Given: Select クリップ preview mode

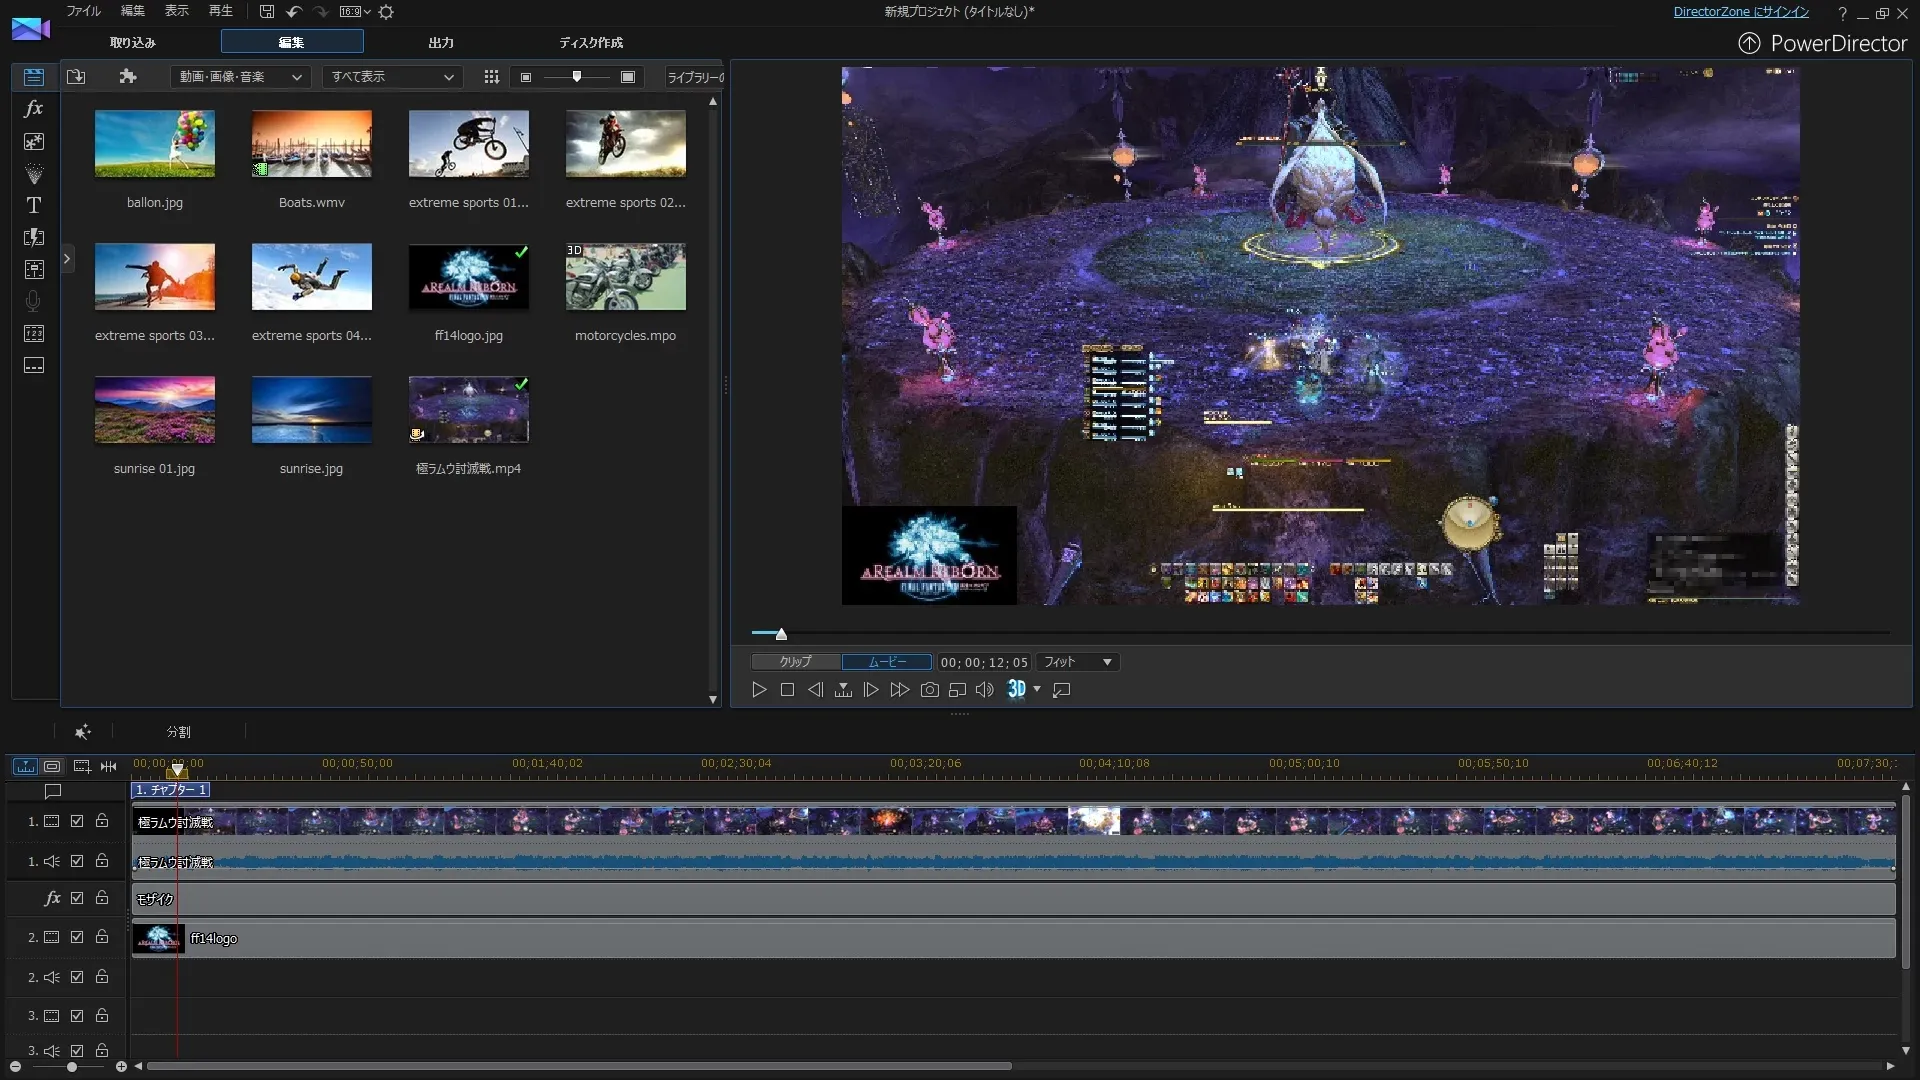Looking at the screenshot, I should point(796,662).
